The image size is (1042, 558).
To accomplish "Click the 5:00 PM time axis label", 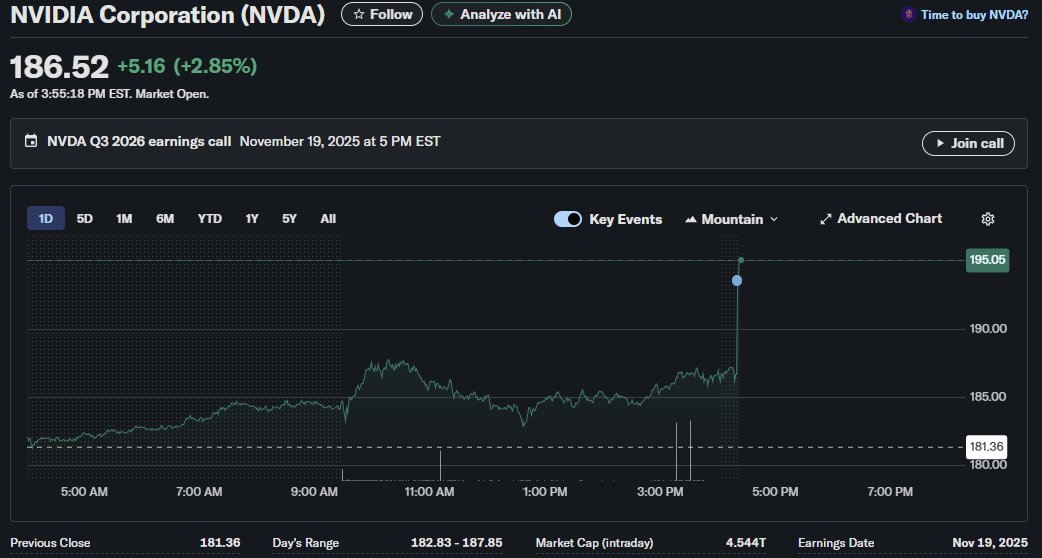I will (x=775, y=492).
